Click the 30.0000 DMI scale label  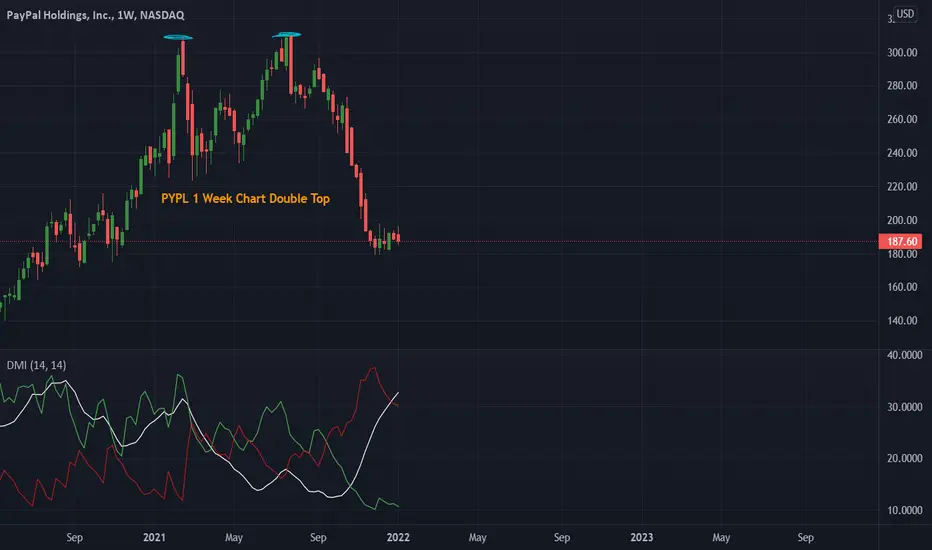pyautogui.click(x=904, y=407)
